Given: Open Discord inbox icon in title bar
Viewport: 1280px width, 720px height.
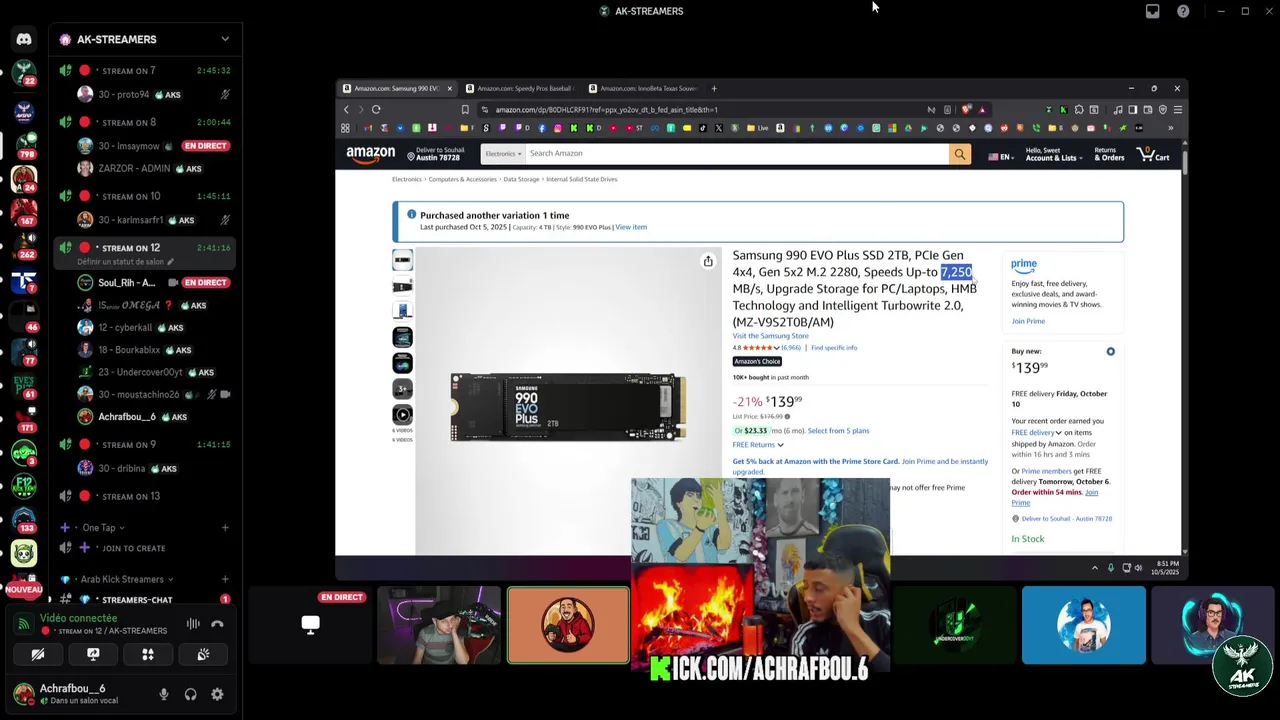Looking at the screenshot, I should coord(1152,11).
